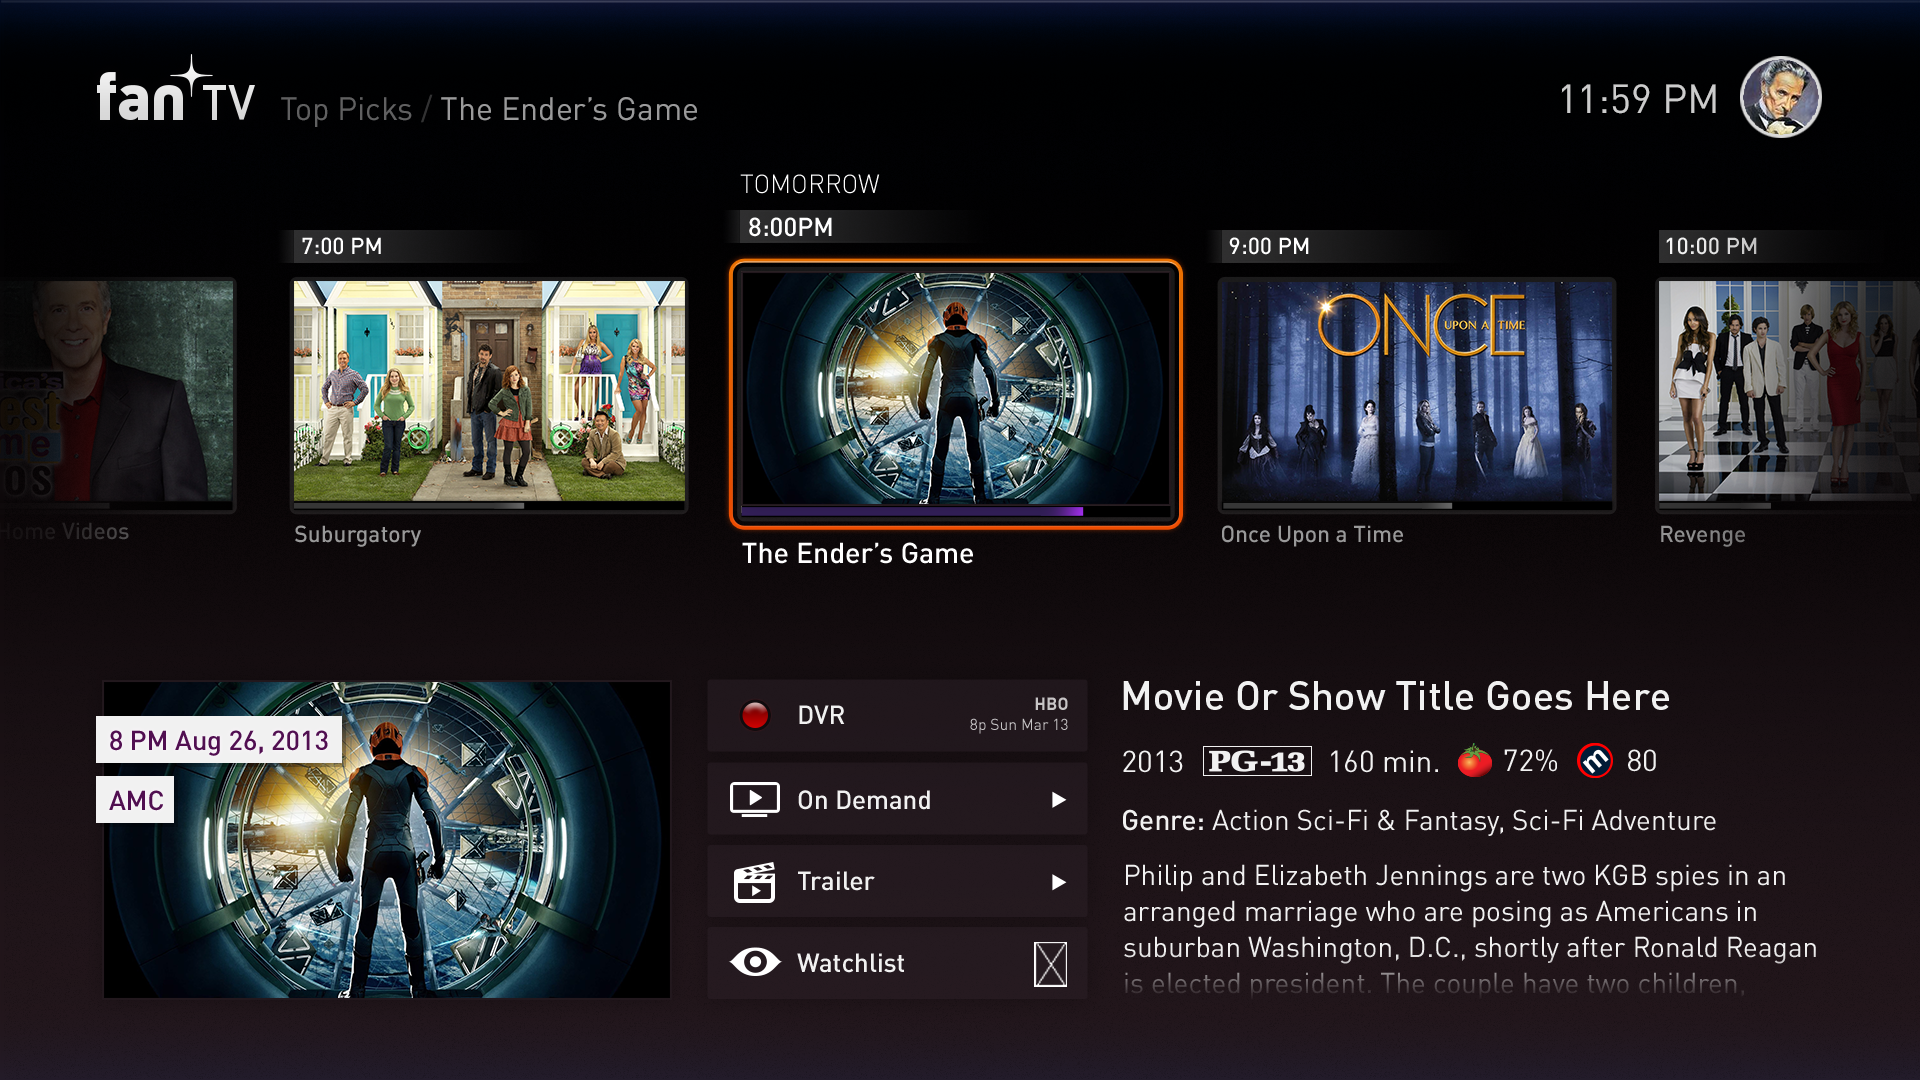Click the fanTV logo

[176, 92]
